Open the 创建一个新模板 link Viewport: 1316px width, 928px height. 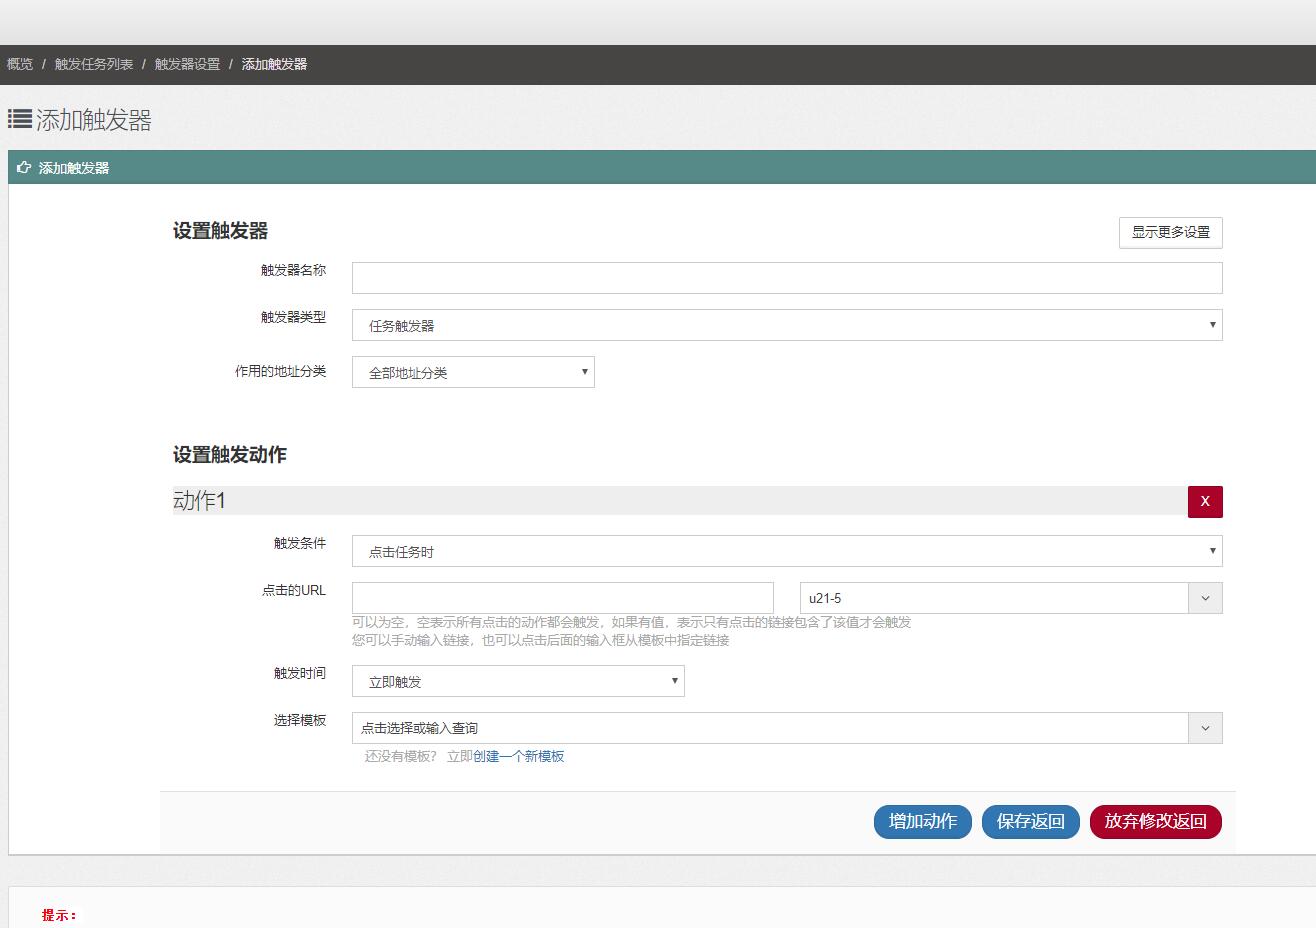pyautogui.click(x=518, y=756)
